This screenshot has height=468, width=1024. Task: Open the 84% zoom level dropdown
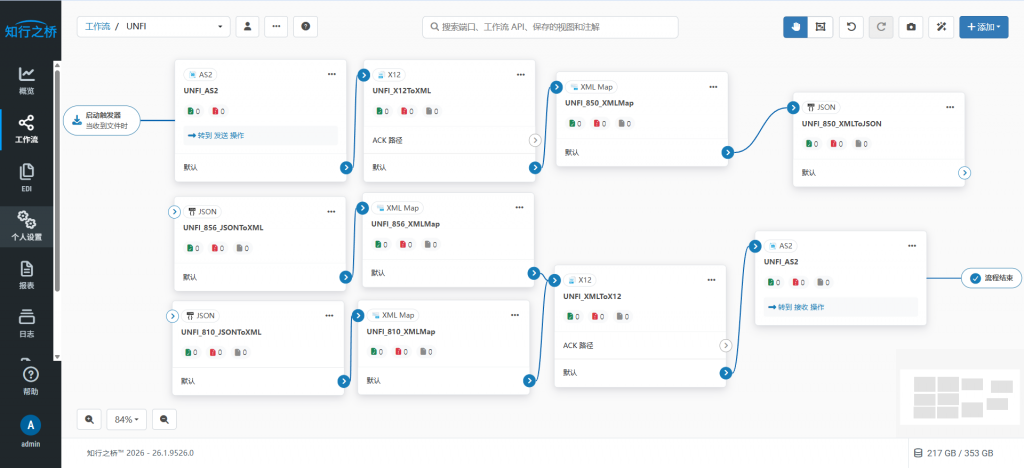(127, 419)
